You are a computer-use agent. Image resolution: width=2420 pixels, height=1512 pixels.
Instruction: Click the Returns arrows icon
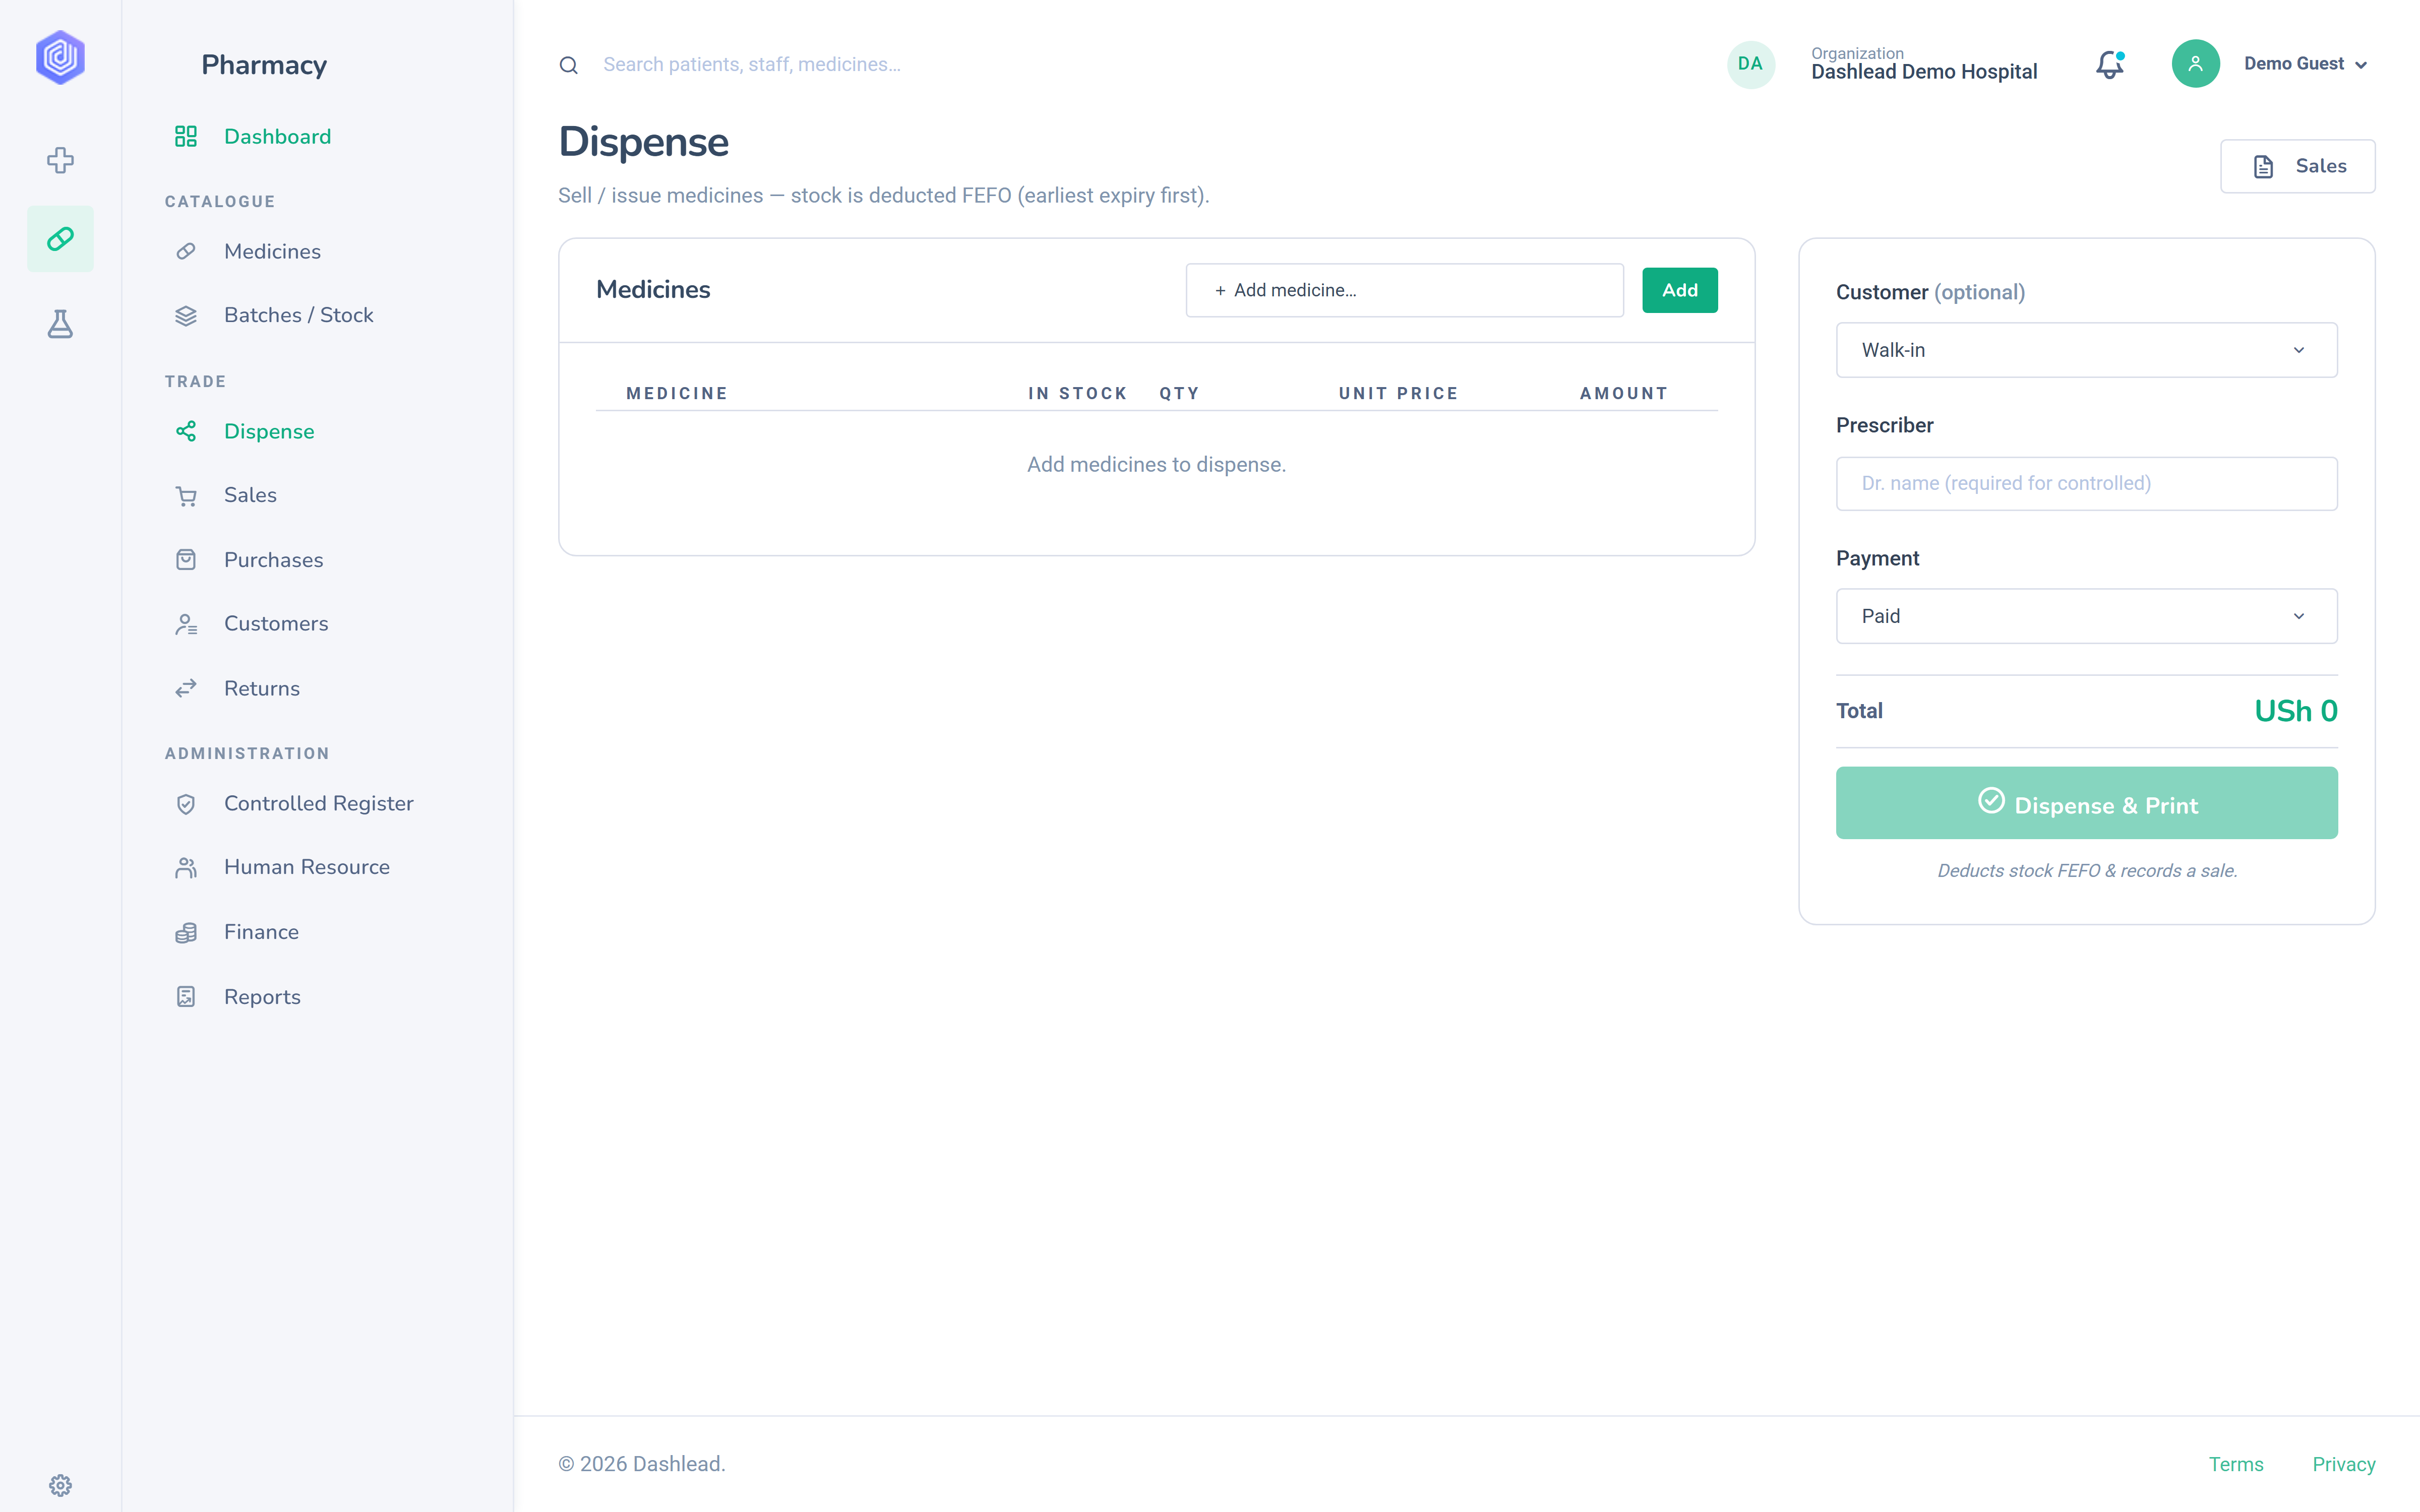pos(186,688)
